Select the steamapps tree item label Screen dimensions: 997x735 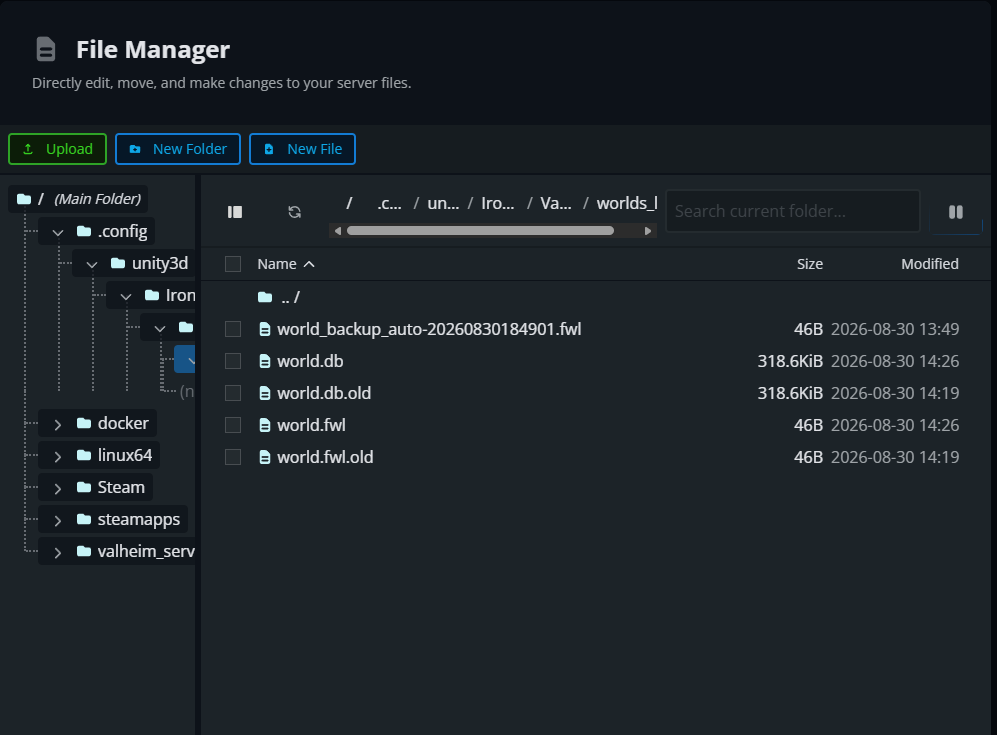[x=139, y=519]
